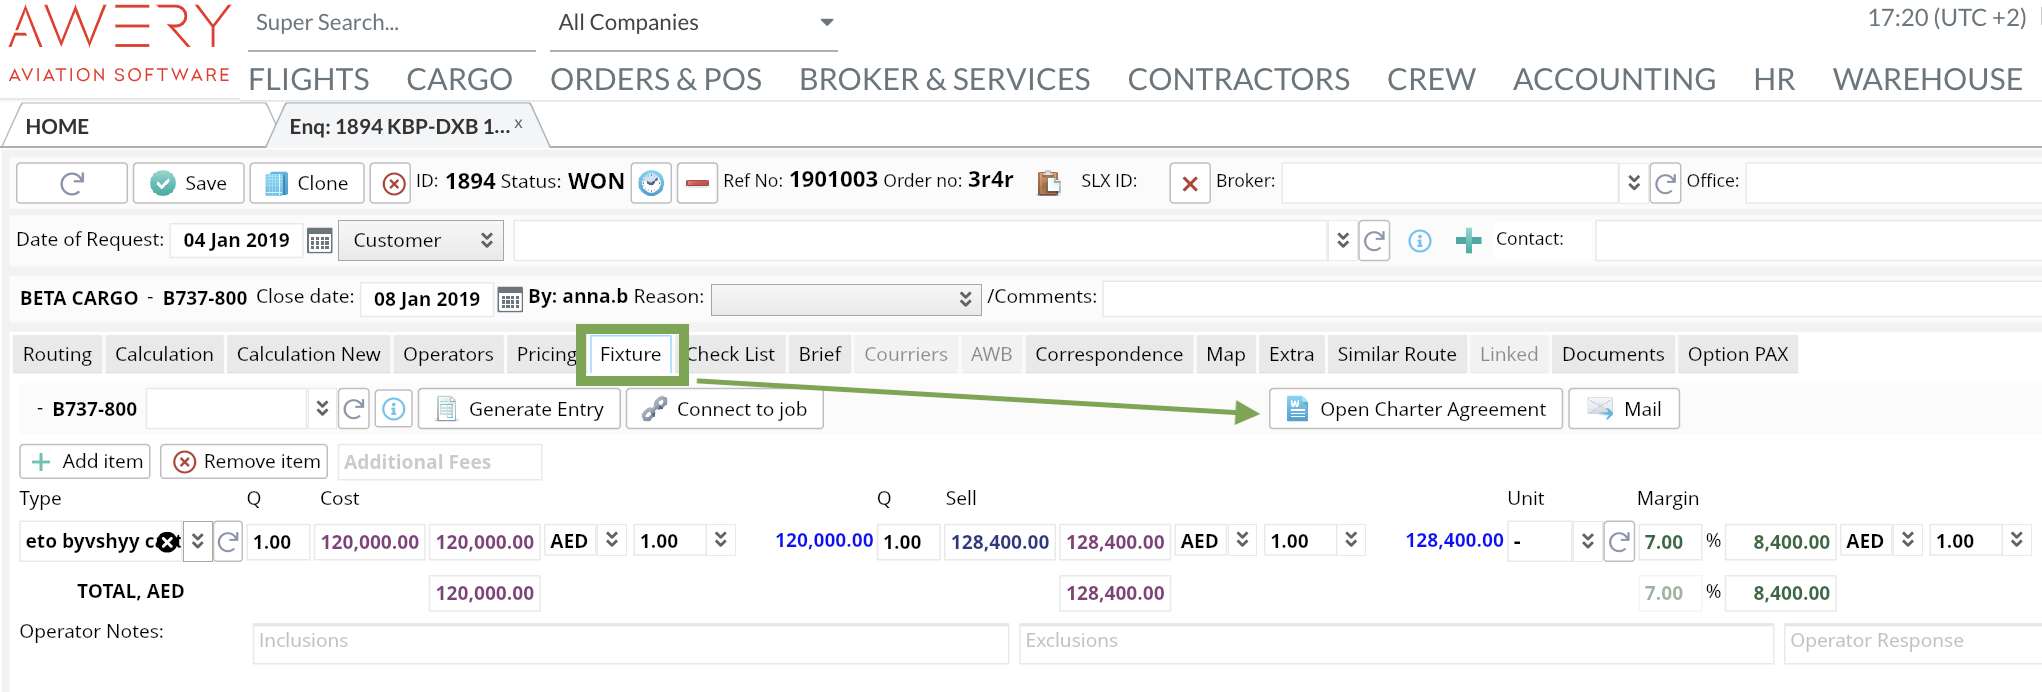
Task: Close the Enq: 1894 KBP-DXB tab
Action: tap(518, 124)
